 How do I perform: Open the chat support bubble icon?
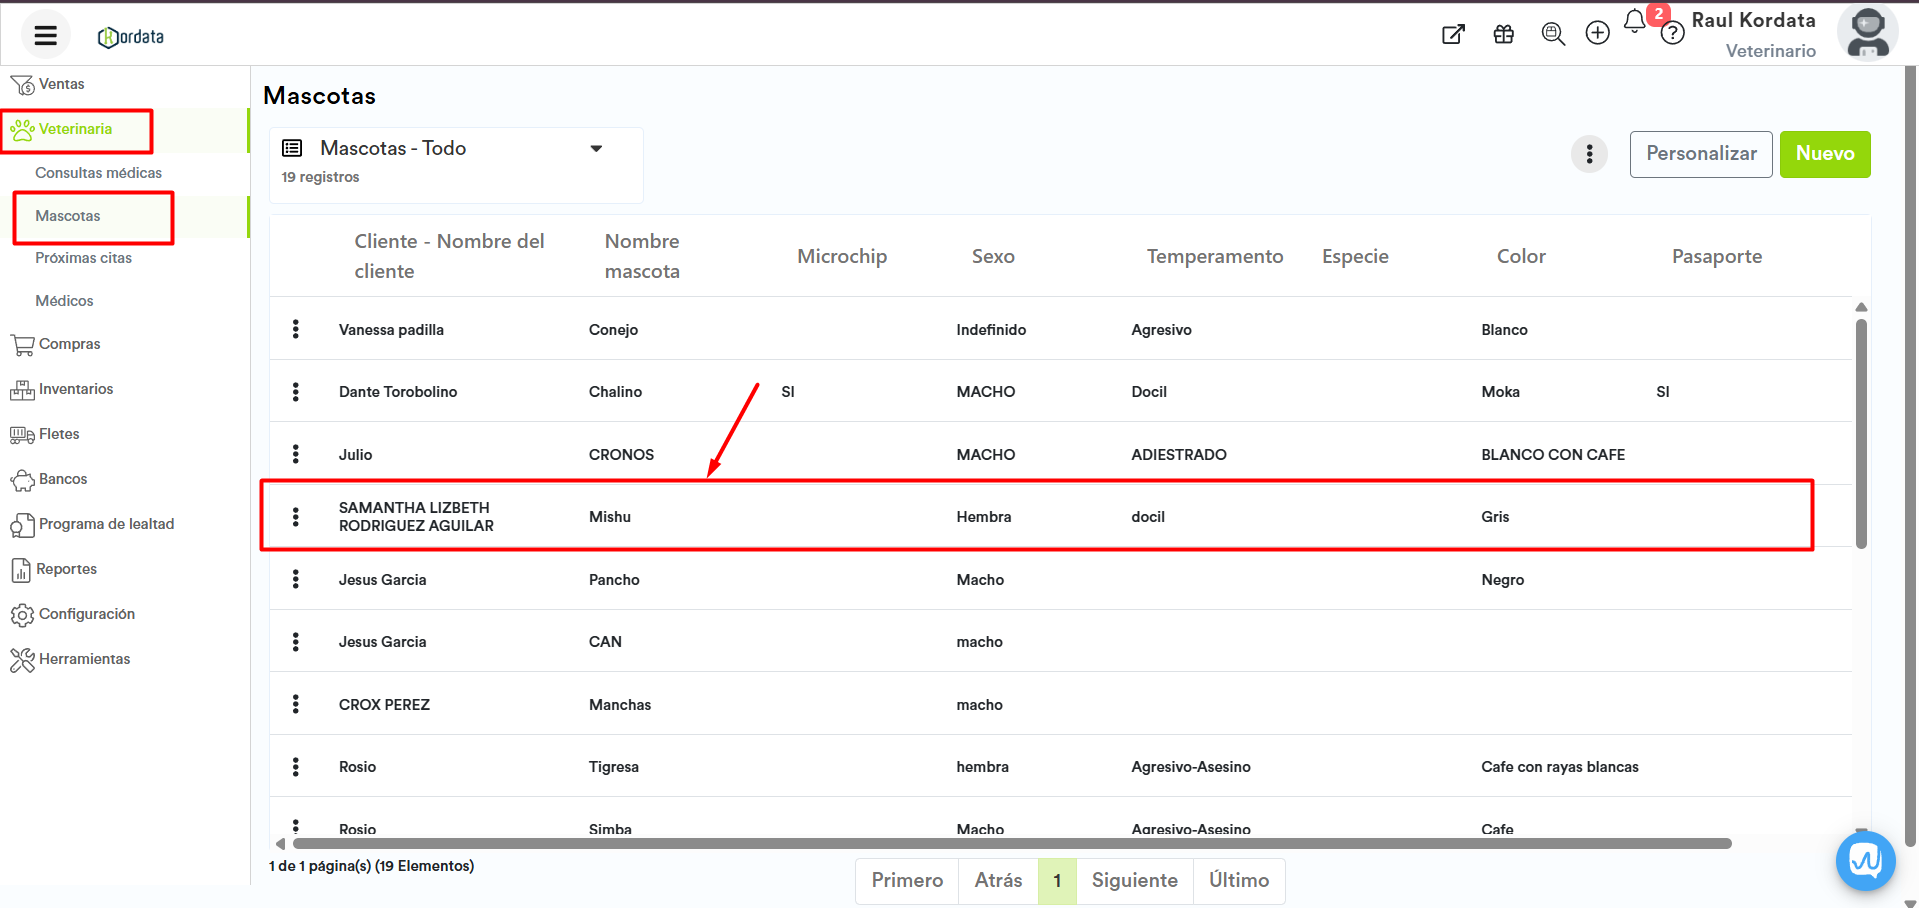(1865, 860)
